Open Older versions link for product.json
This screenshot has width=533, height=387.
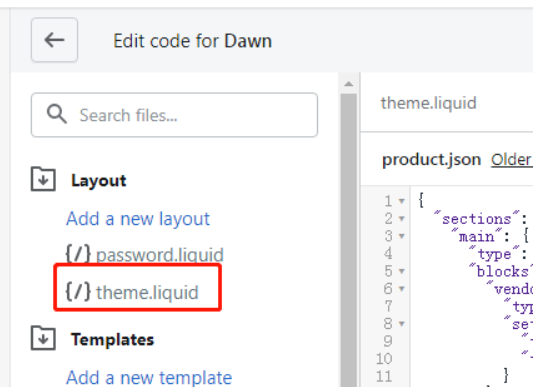[x=512, y=160]
